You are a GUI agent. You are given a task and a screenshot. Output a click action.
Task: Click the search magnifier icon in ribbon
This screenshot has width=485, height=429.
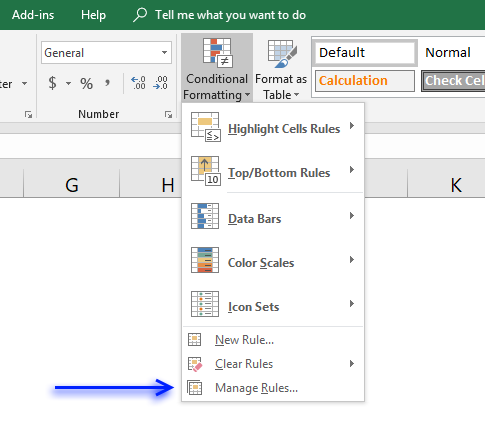click(140, 15)
